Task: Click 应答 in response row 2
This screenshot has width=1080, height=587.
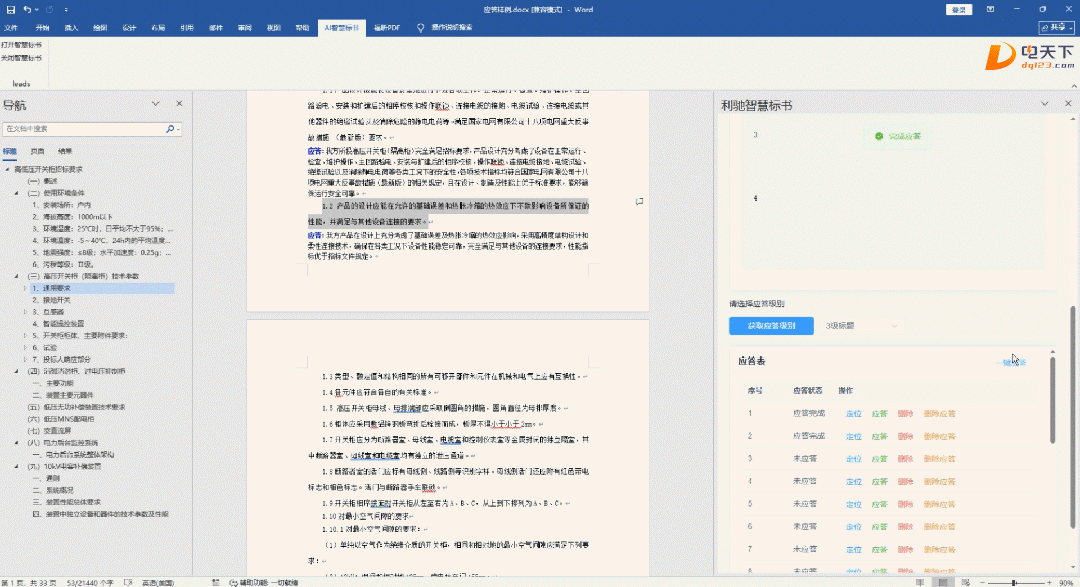Action: pyautogui.click(x=880, y=436)
